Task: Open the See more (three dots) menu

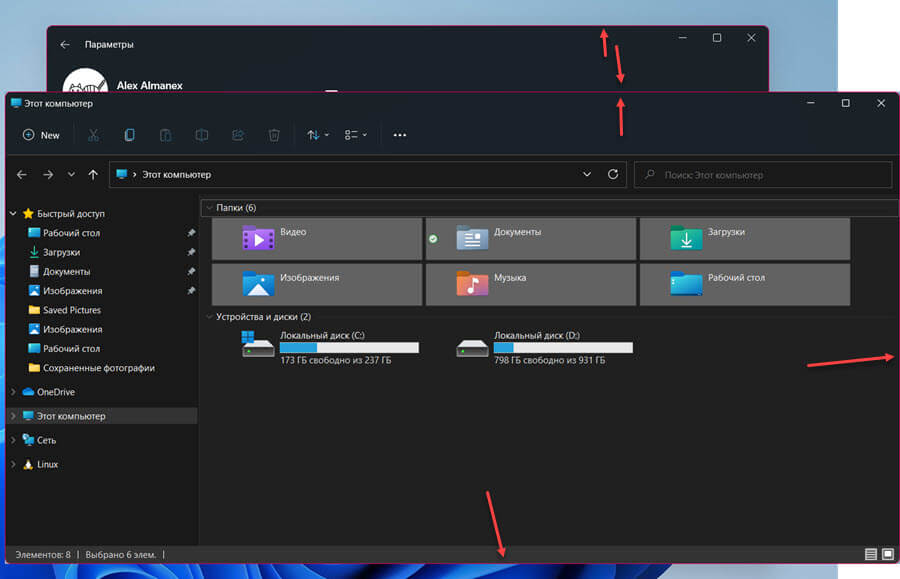Action: coord(399,135)
